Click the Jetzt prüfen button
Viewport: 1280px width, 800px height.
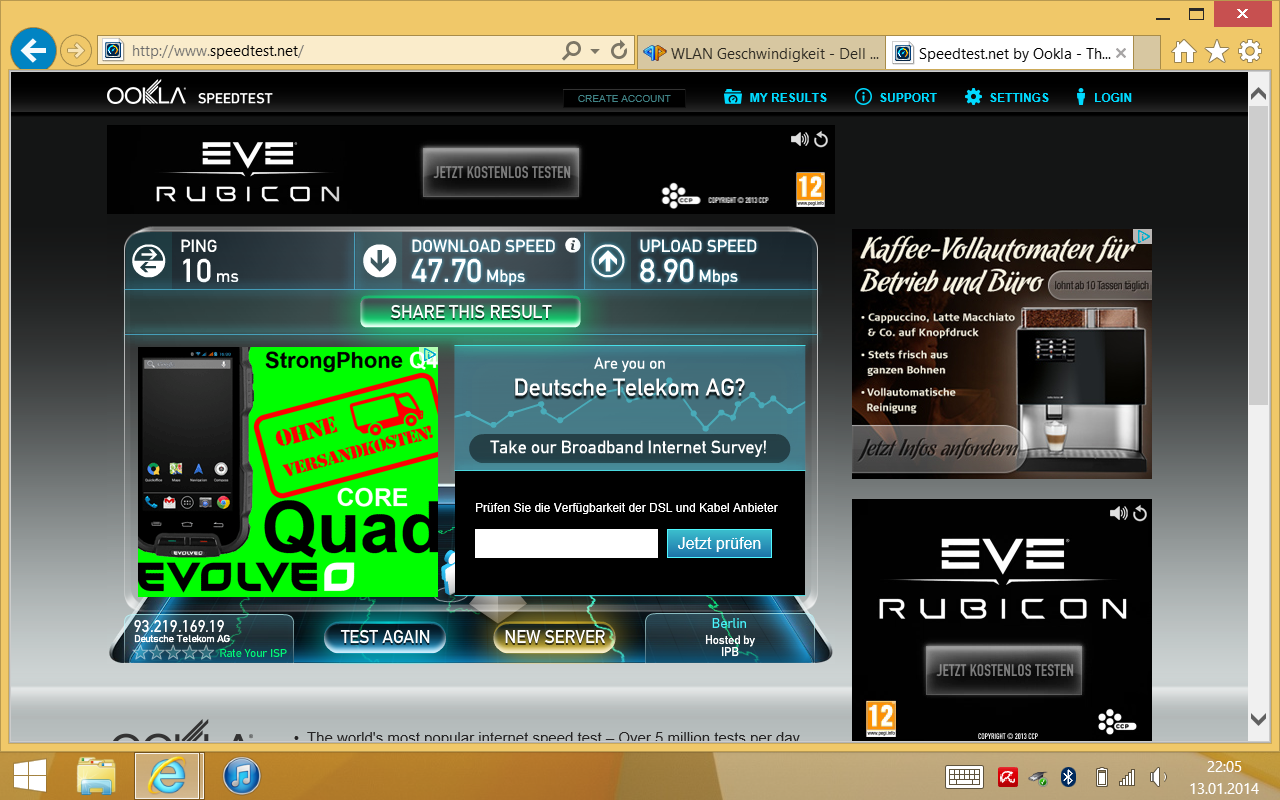coord(719,543)
